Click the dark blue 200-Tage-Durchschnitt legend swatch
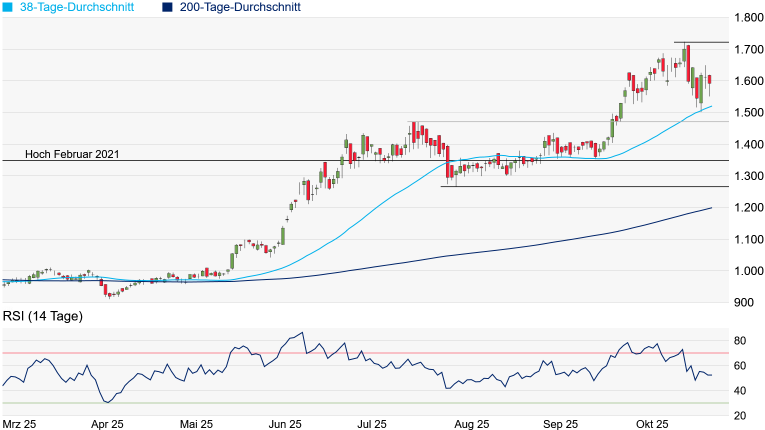 click(167, 7)
